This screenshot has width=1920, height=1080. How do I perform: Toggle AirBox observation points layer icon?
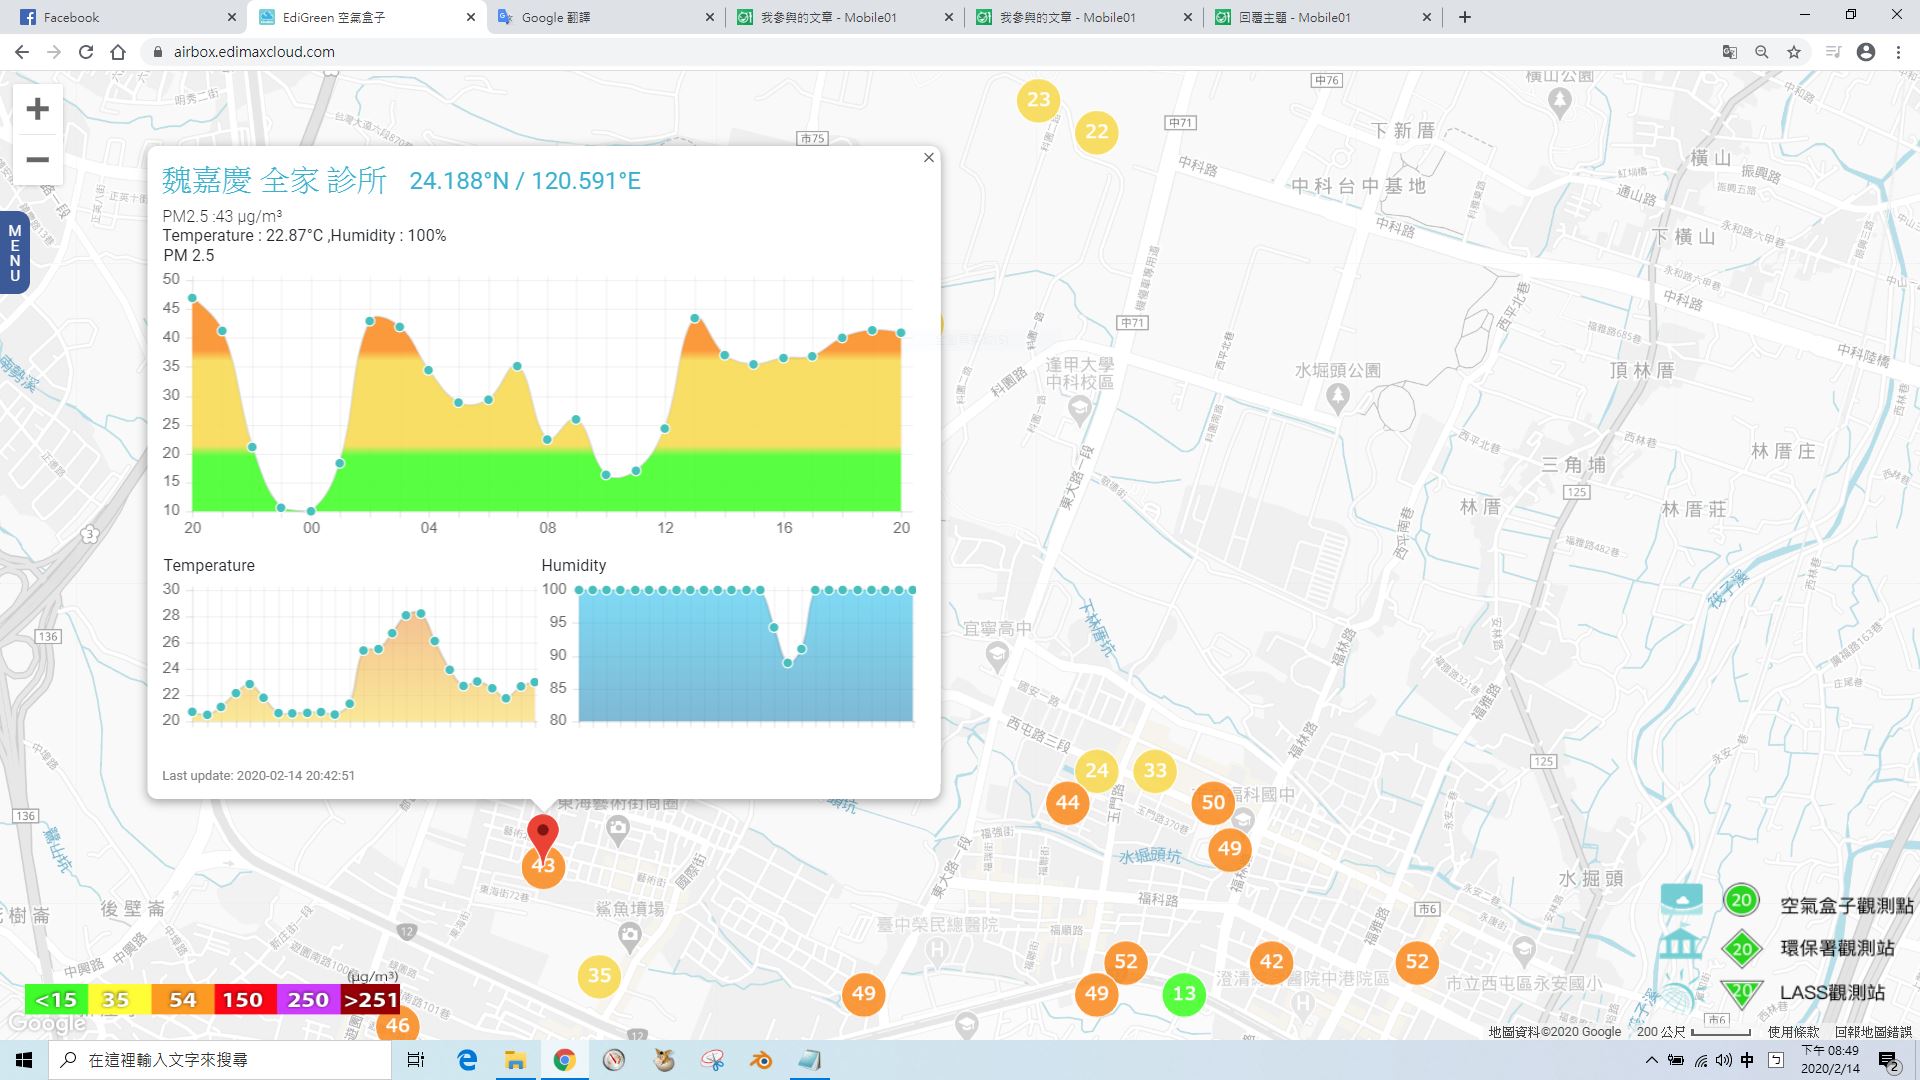point(1681,899)
